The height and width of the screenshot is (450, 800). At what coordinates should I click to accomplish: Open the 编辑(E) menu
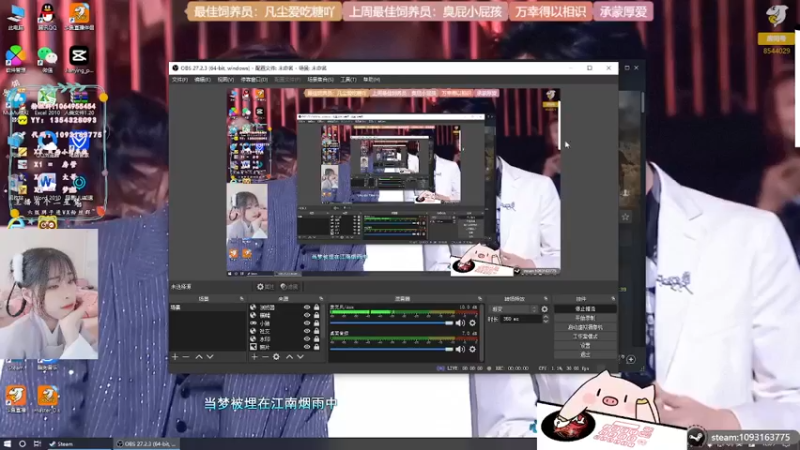(x=203, y=80)
